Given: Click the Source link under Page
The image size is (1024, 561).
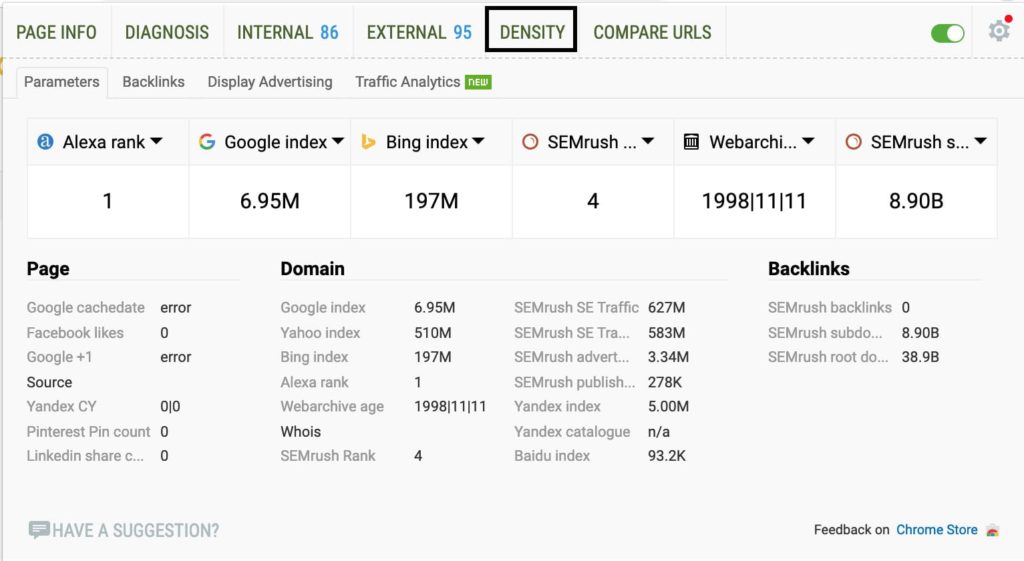Looking at the screenshot, I should pyautogui.click(x=49, y=382).
